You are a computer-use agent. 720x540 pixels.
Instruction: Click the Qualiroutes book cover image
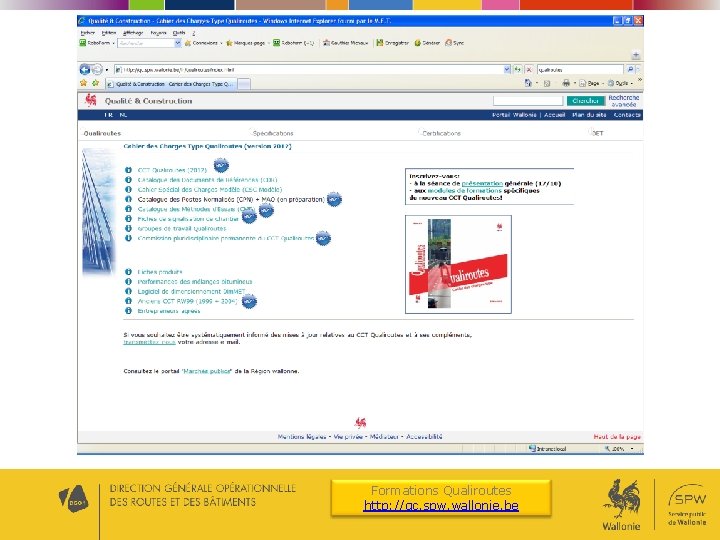click(458, 264)
